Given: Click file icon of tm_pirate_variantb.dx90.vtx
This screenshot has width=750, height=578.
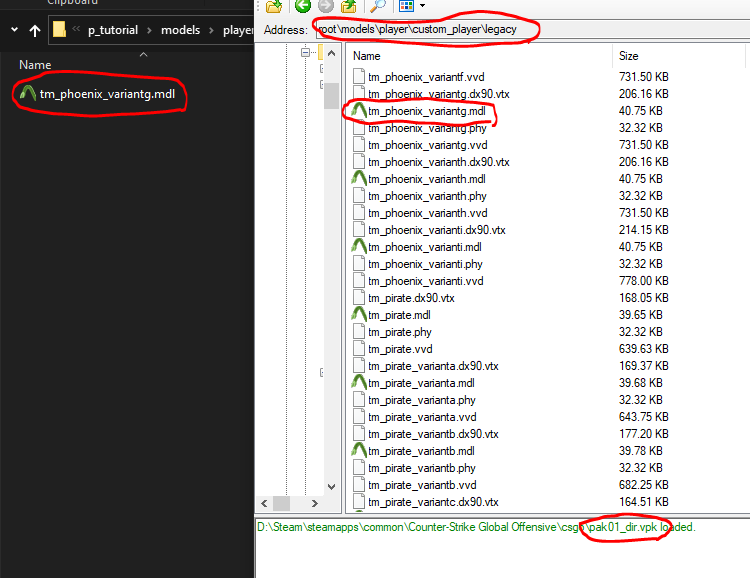Looking at the screenshot, I should pyautogui.click(x=359, y=434).
